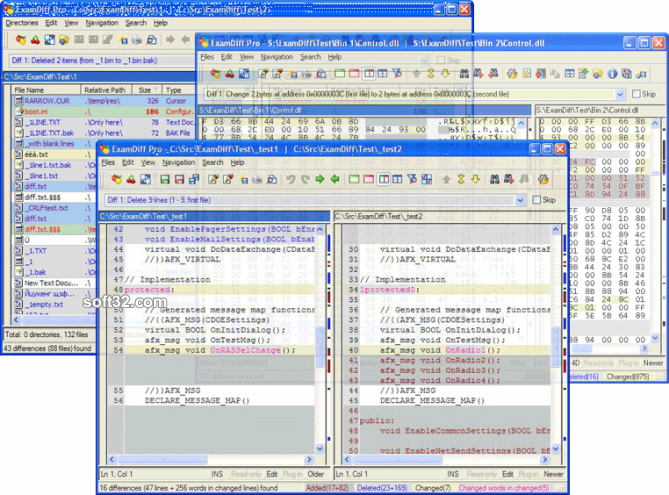Click Size column sort arrow in directory window
Viewport: 669px width, 495px height.
click(157, 90)
